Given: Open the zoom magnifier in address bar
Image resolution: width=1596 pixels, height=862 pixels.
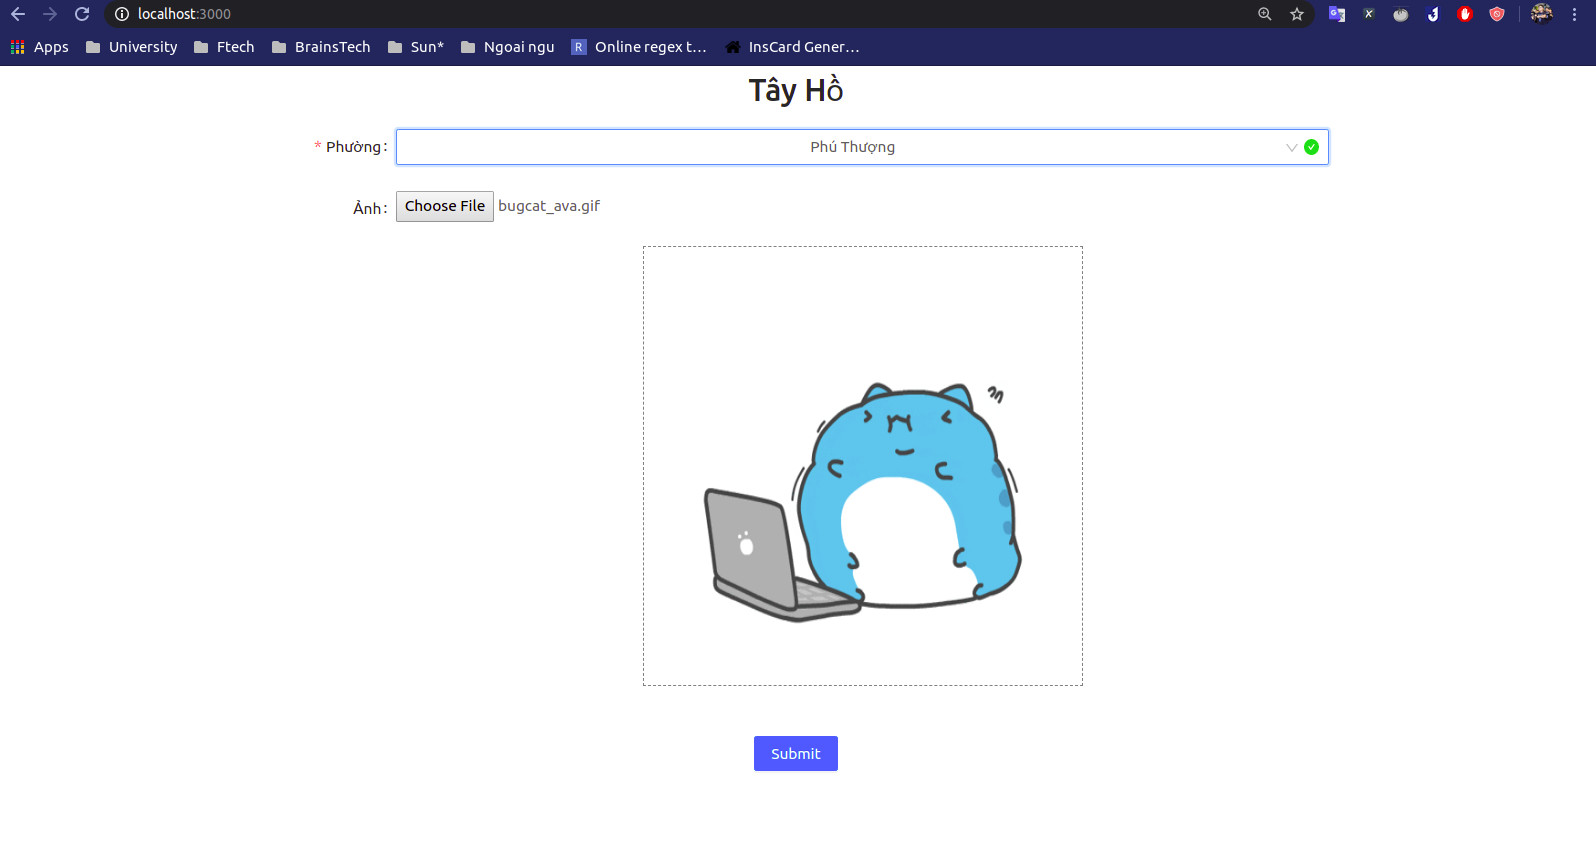Looking at the screenshot, I should click(1265, 14).
